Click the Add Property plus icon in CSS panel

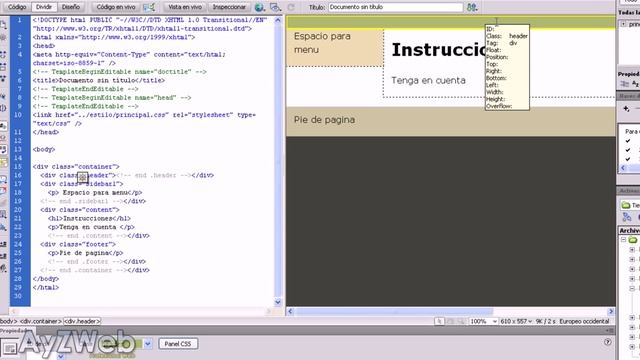click(626, 109)
